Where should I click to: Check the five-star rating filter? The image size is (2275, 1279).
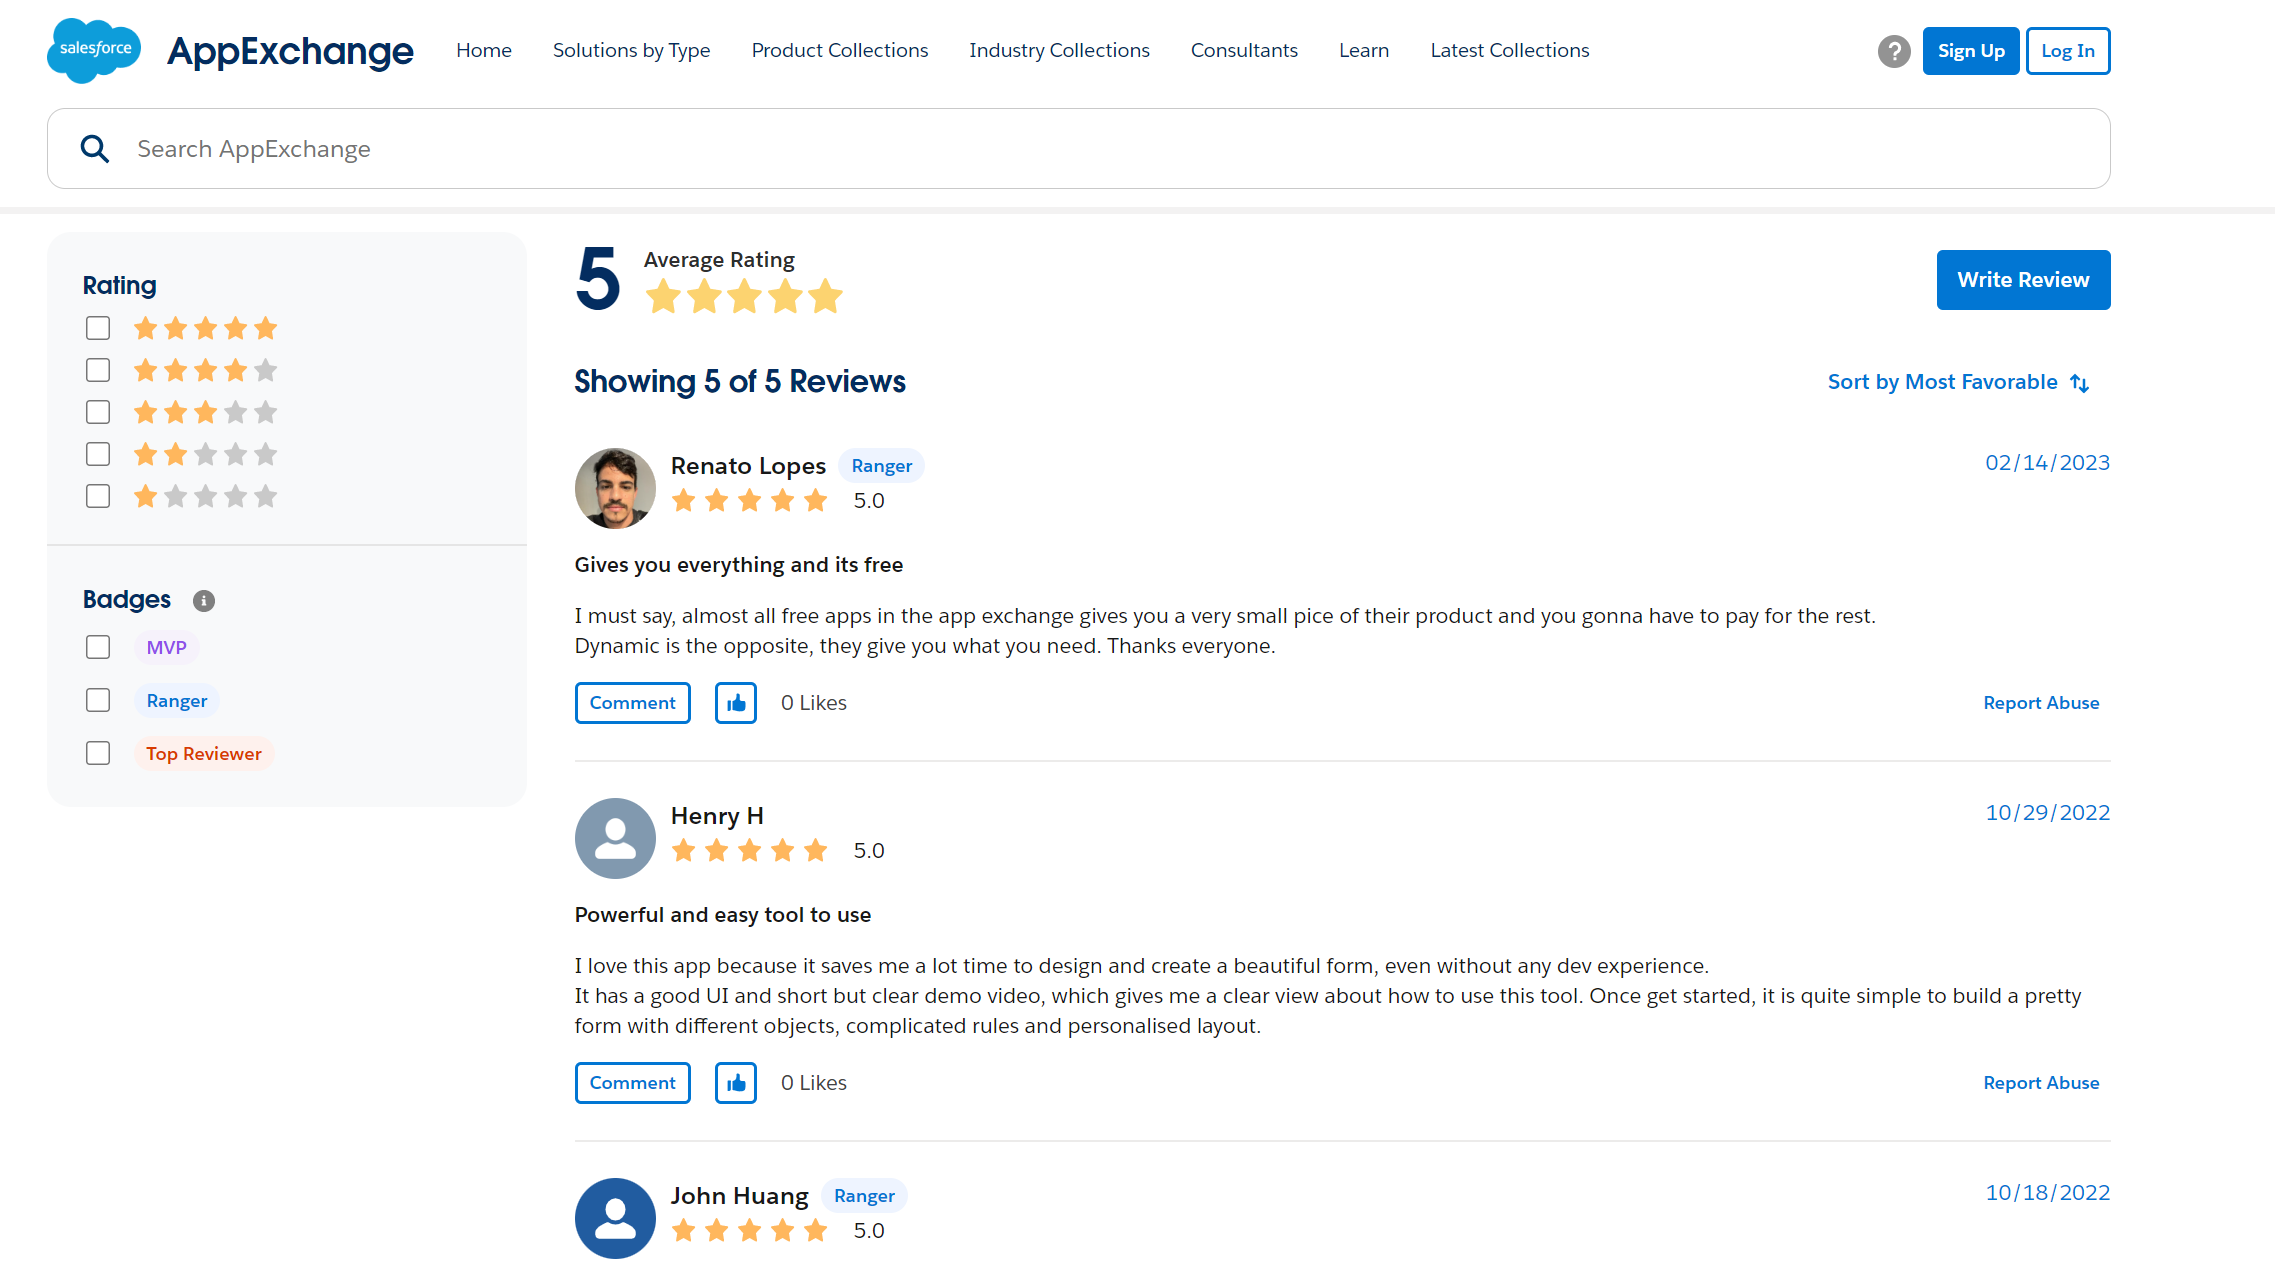98,328
